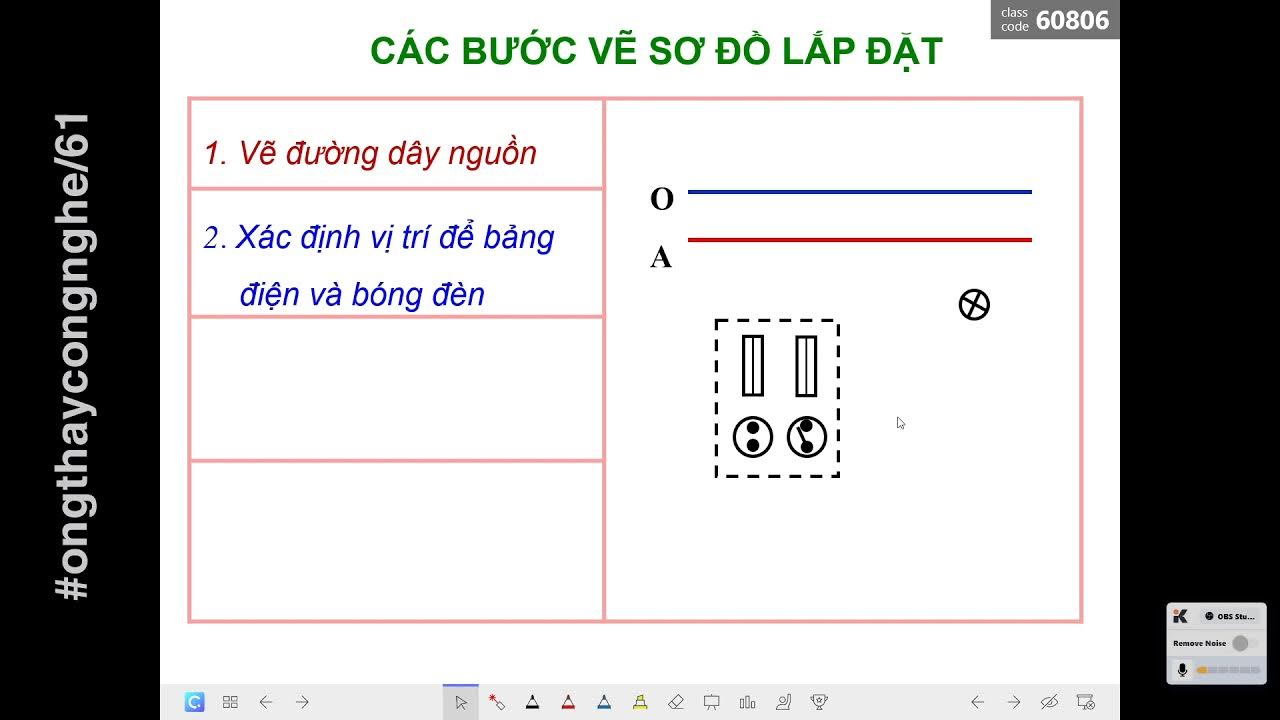Click the text 'Xác định vị trí để bảng'
The height and width of the screenshot is (720, 1280).
394,238
